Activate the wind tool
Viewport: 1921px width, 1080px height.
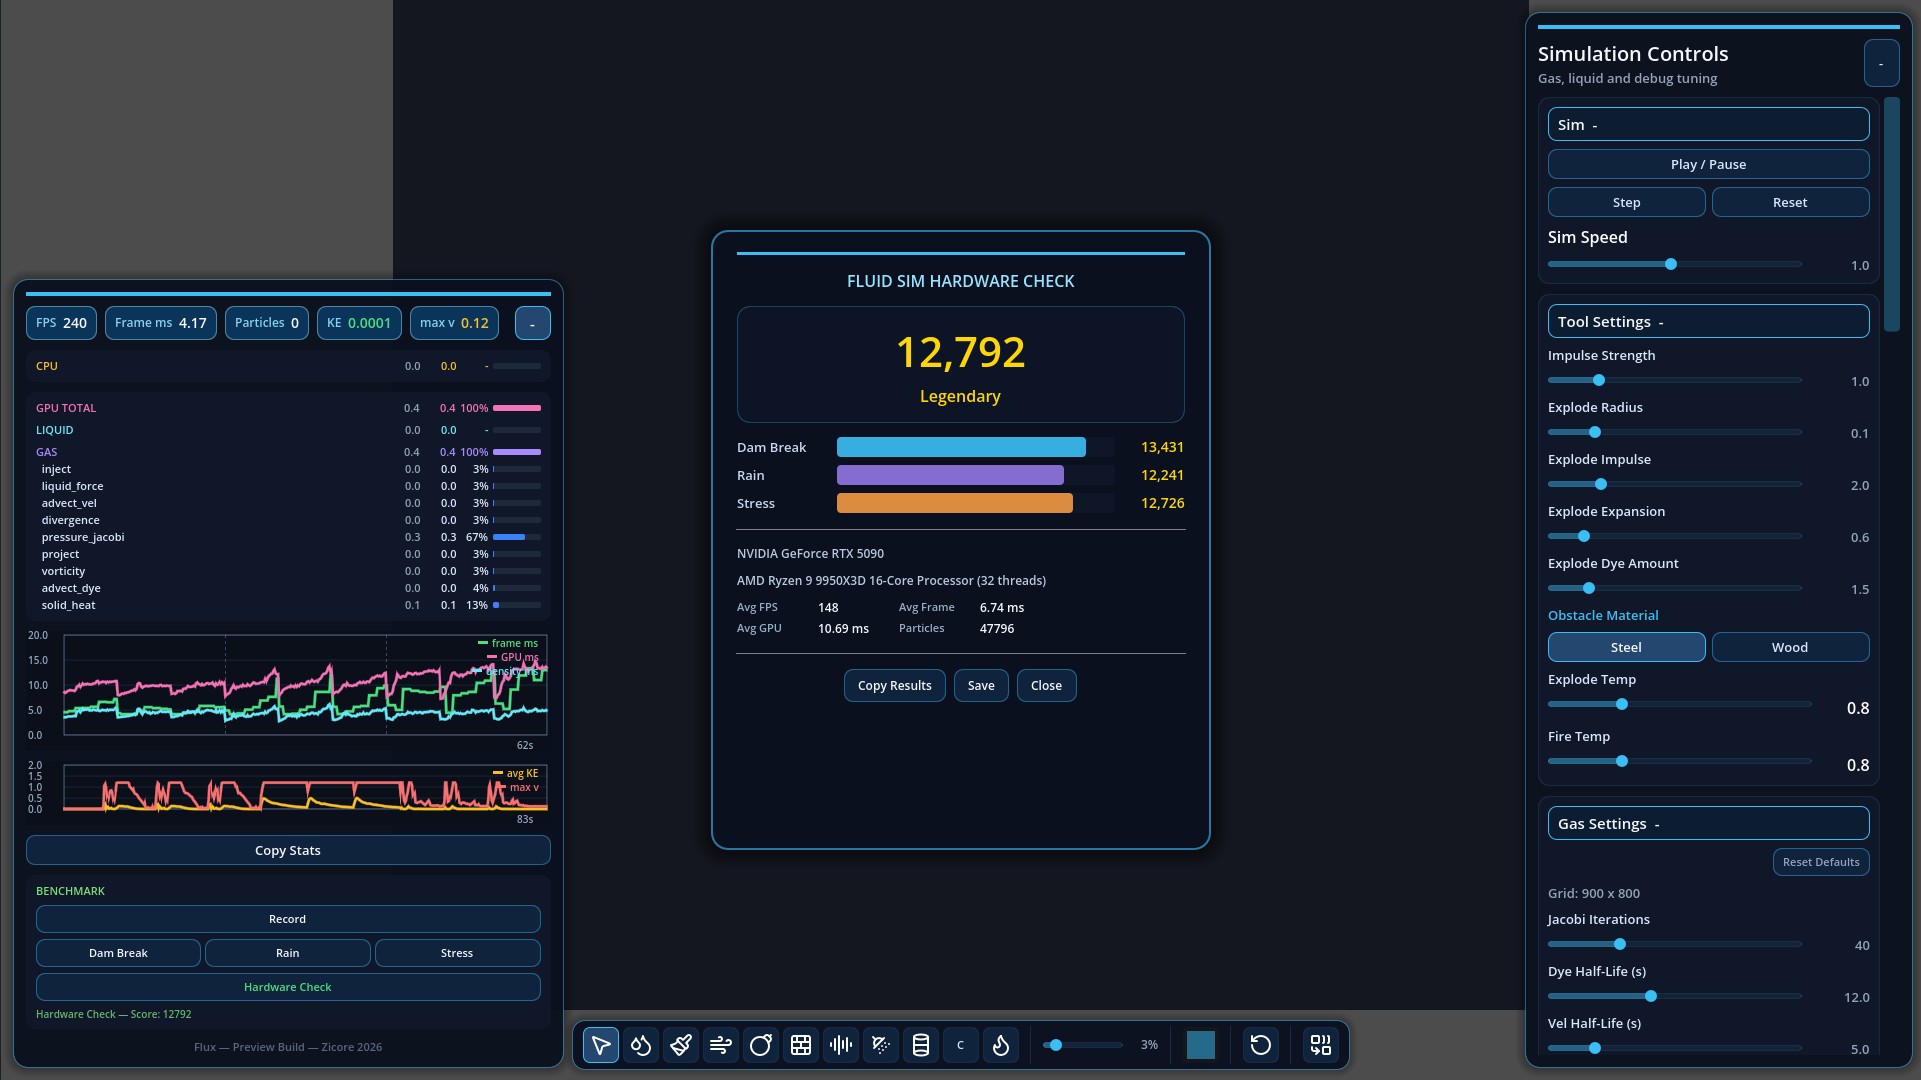[721, 1045]
